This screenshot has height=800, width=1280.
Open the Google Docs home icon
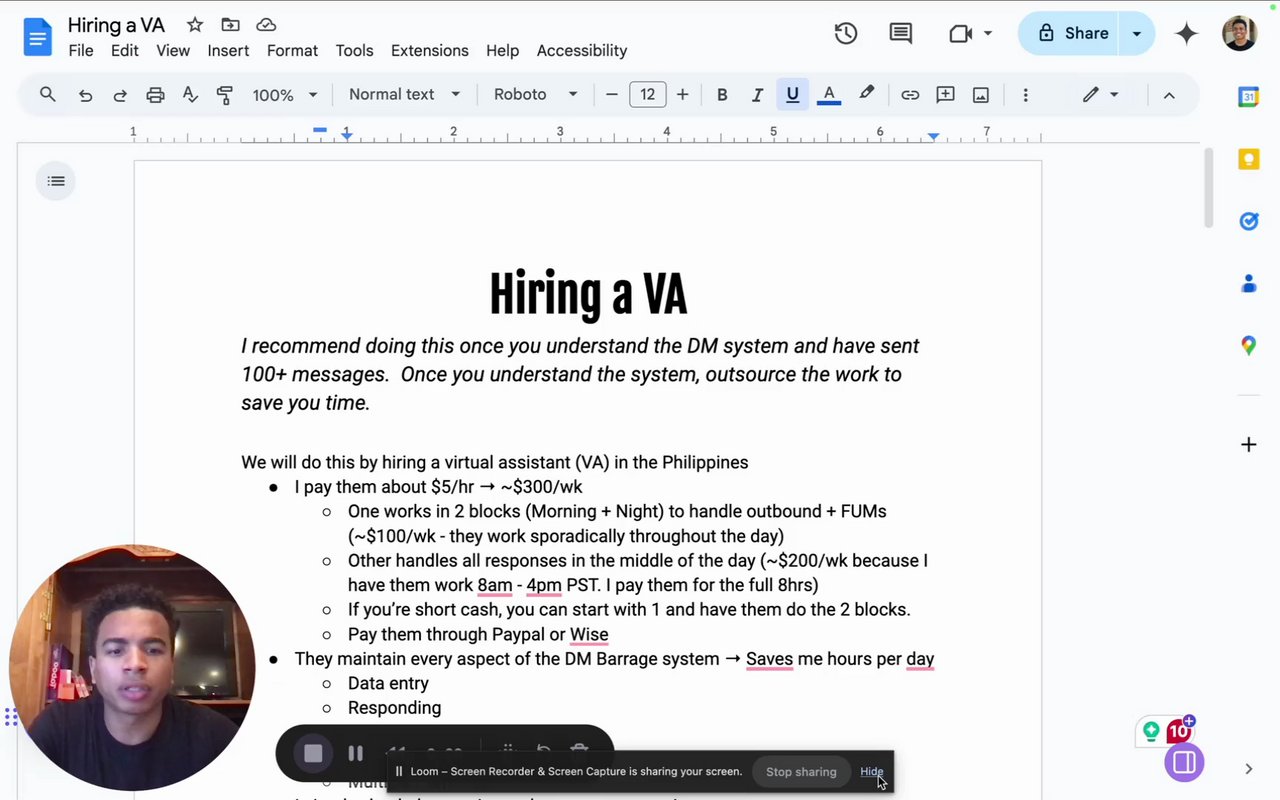click(x=37, y=38)
